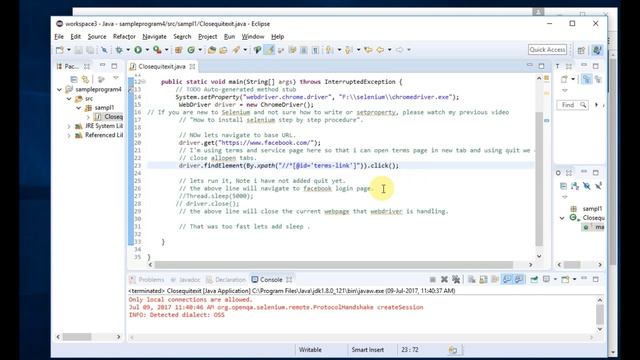Click the Terminate stop icon in Console
Screen dimensions: 640x360
(x=433, y=280)
